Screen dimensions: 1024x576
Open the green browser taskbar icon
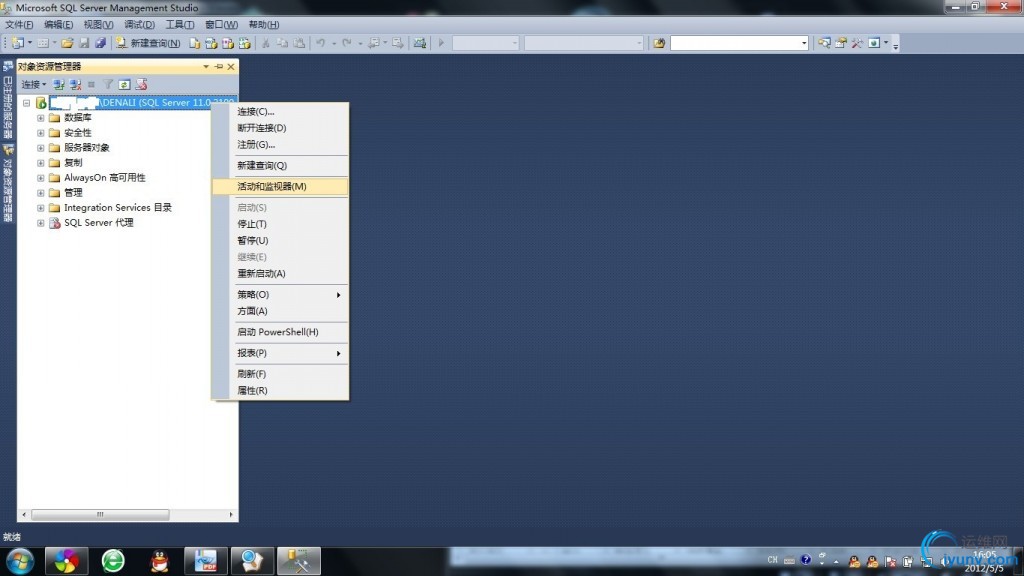[113, 562]
